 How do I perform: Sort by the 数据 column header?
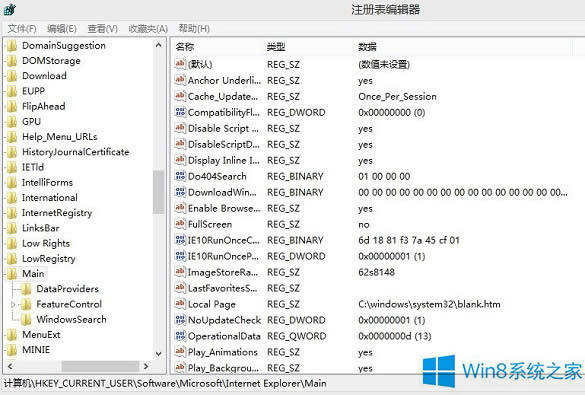(367, 47)
